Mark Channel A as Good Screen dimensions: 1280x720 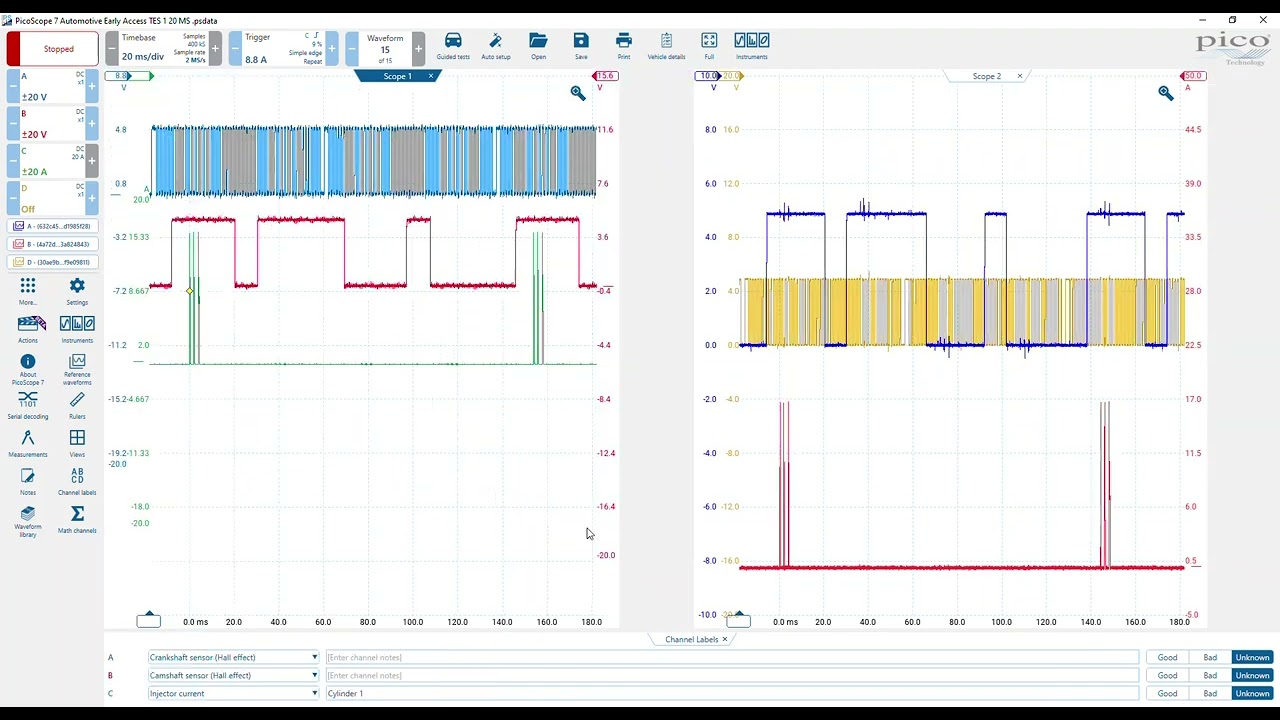(x=1167, y=657)
